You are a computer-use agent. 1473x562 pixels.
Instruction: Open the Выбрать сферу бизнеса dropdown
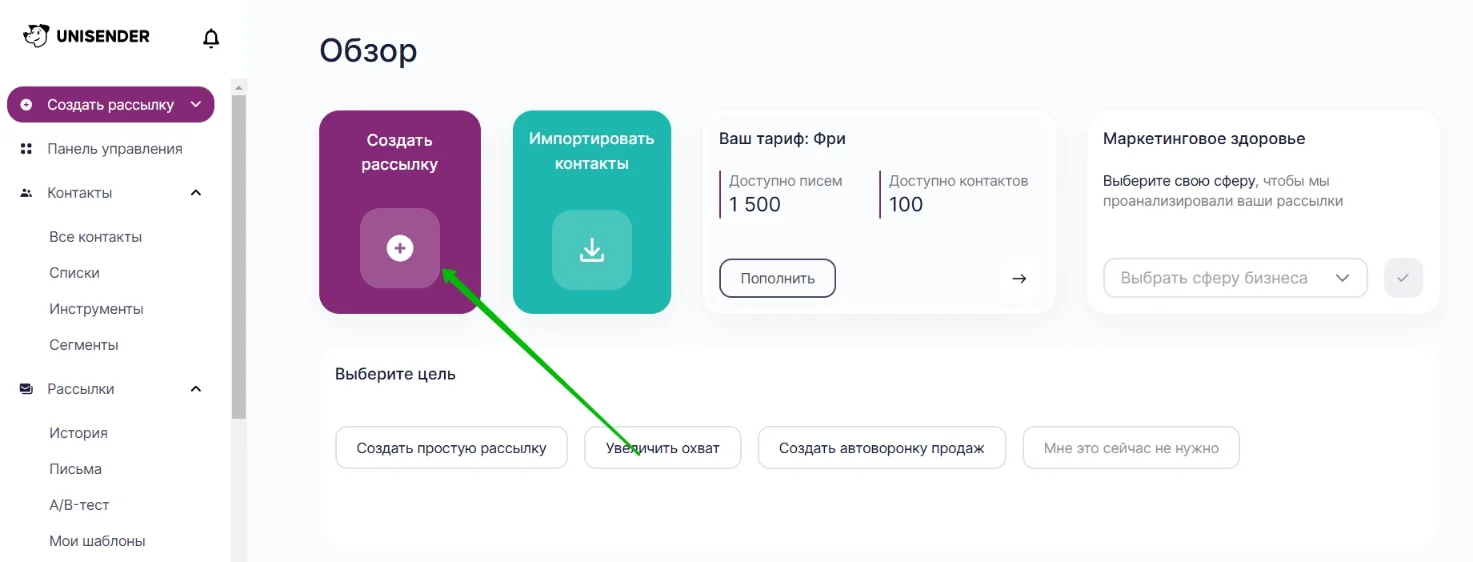(x=1234, y=278)
